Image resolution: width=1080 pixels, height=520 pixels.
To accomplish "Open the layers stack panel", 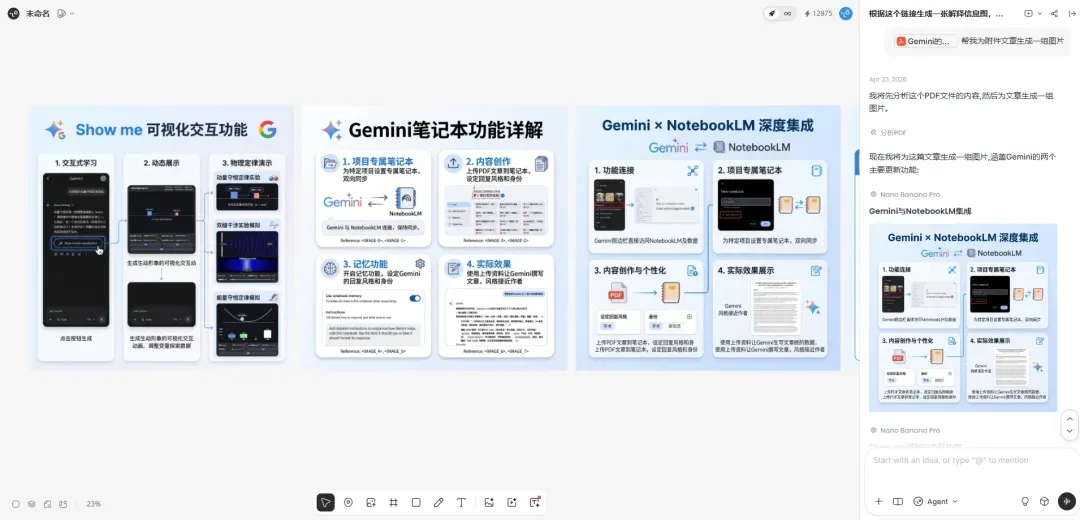I will (x=32, y=504).
